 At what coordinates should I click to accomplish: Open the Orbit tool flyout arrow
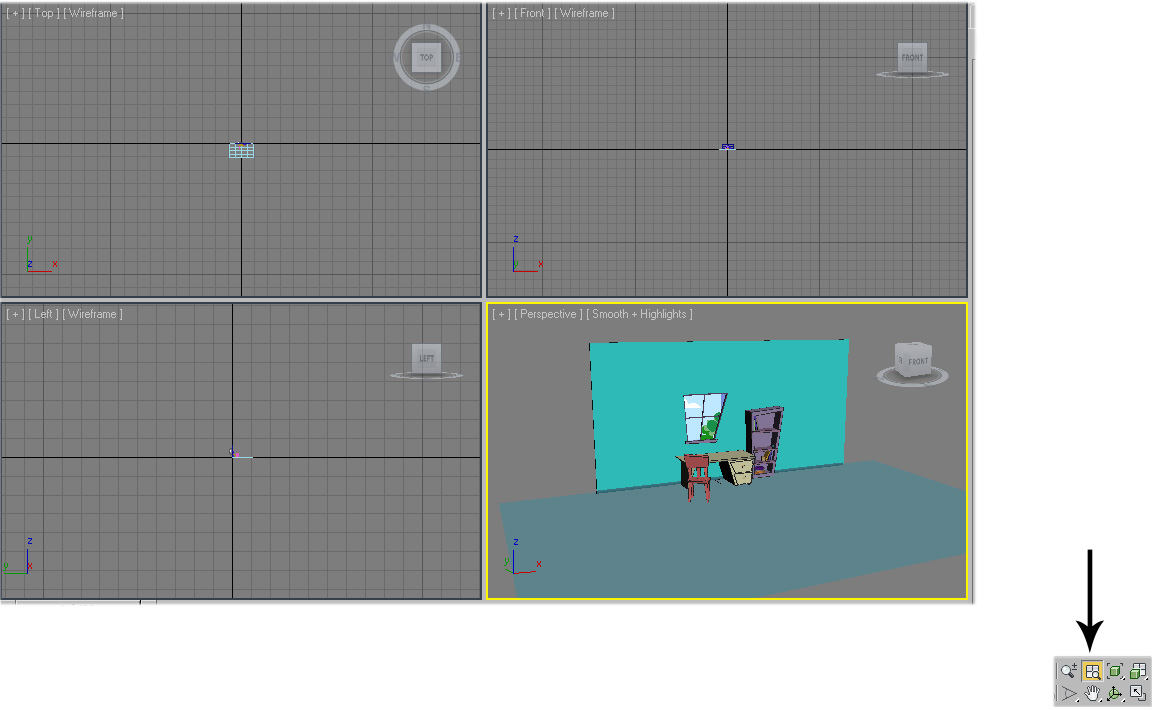pyautogui.click(x=1123, y=700)
